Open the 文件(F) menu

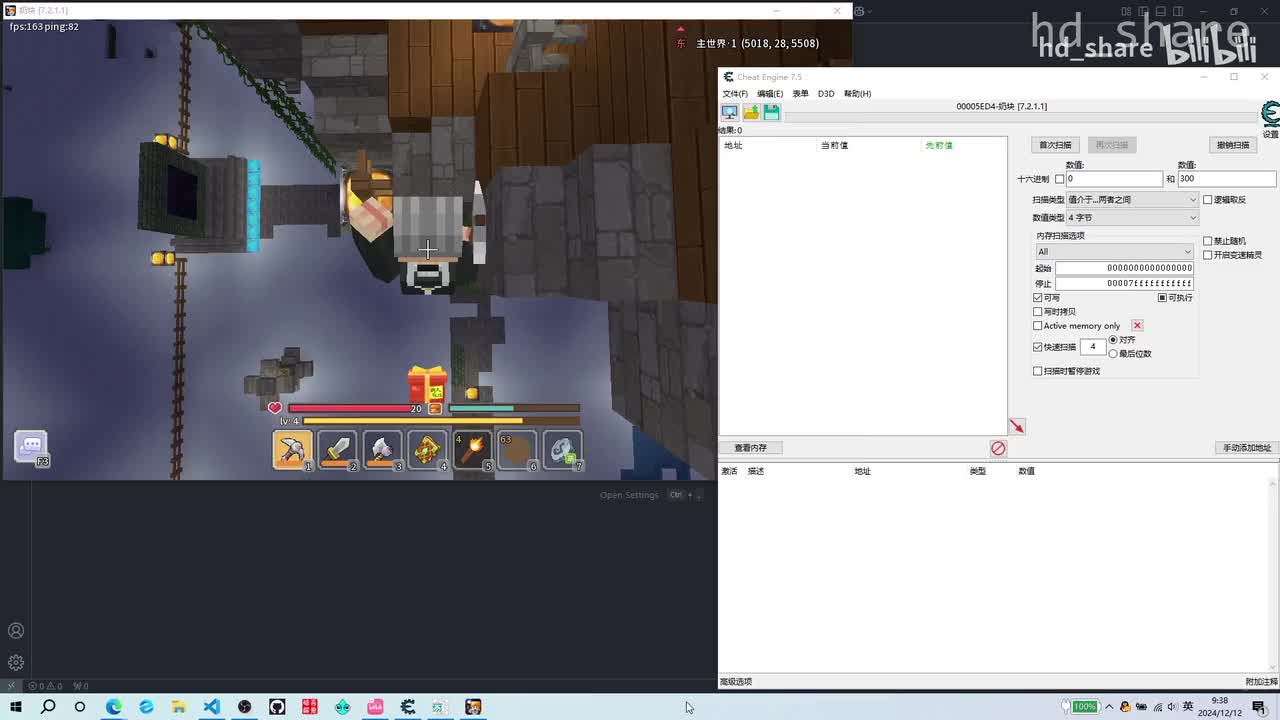[735, 94]
